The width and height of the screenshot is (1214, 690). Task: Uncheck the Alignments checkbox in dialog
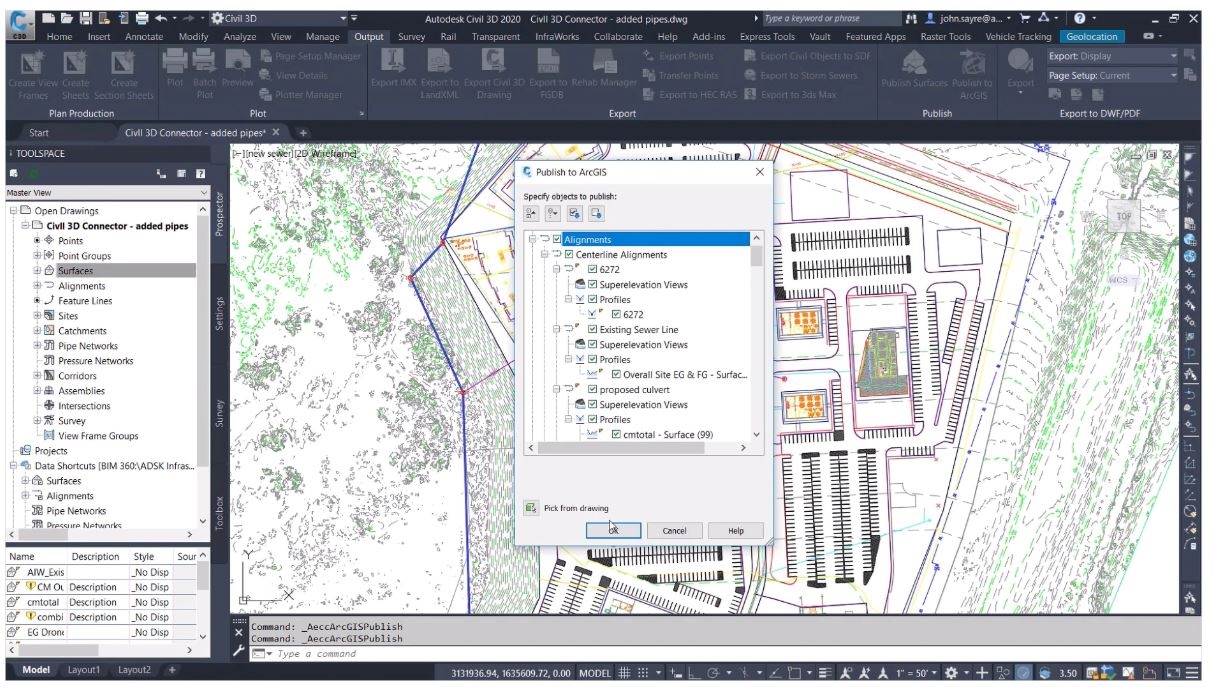557,240
